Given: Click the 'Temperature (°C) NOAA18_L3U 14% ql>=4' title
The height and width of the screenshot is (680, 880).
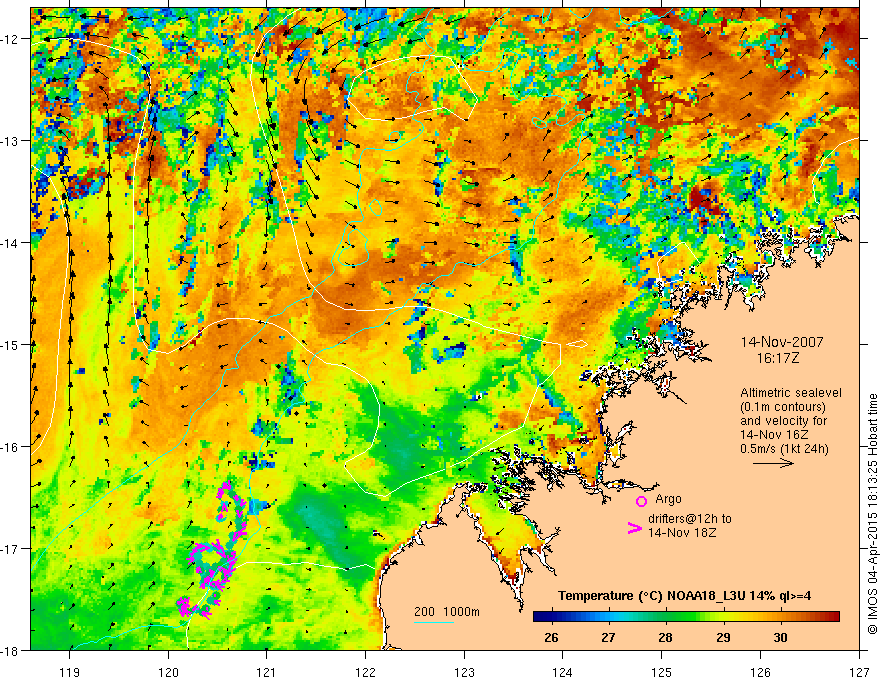Looking at the screenshot, I should coord(684,596).
